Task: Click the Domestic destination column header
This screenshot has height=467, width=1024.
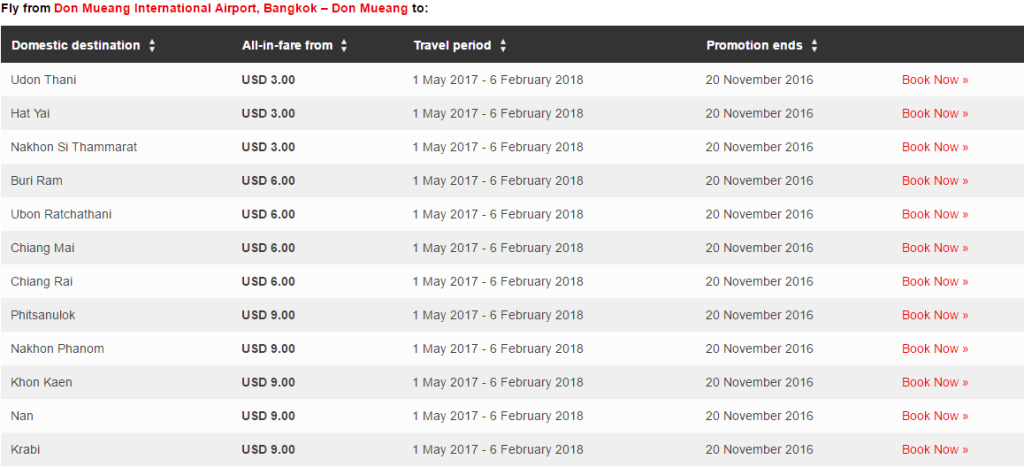Action: tap(76, 45)
